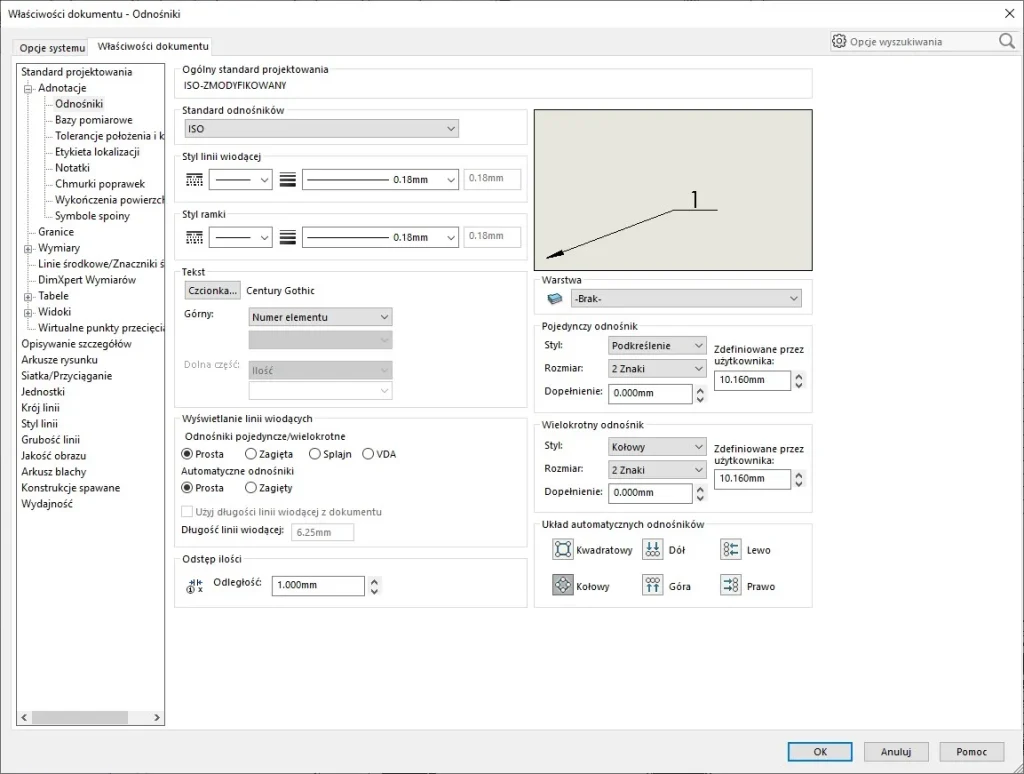Click stacked balloon user-defined 10.160mm field
The height and width of the screenshot is (774, 1024).
pos(752,479)
